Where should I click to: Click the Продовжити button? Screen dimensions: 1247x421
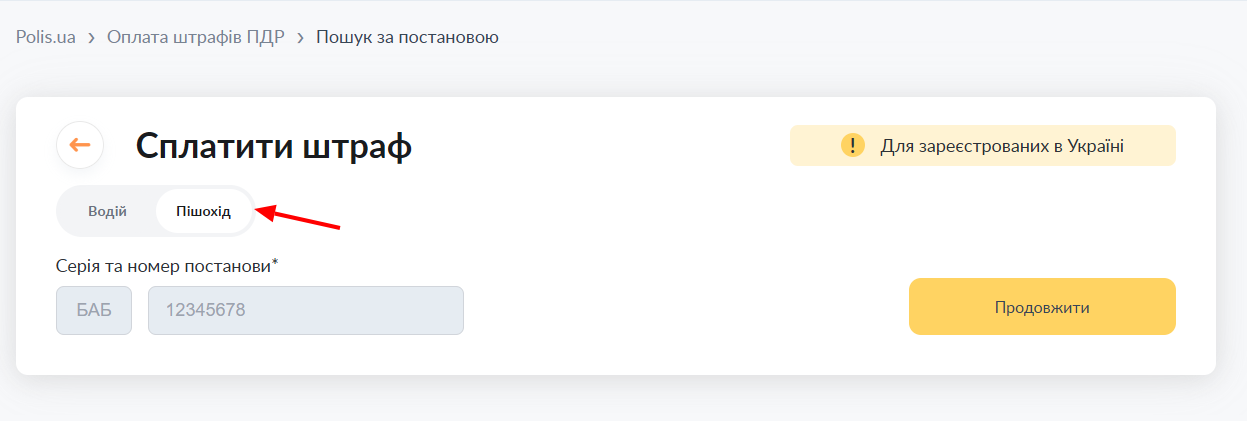click(1042, 307)
